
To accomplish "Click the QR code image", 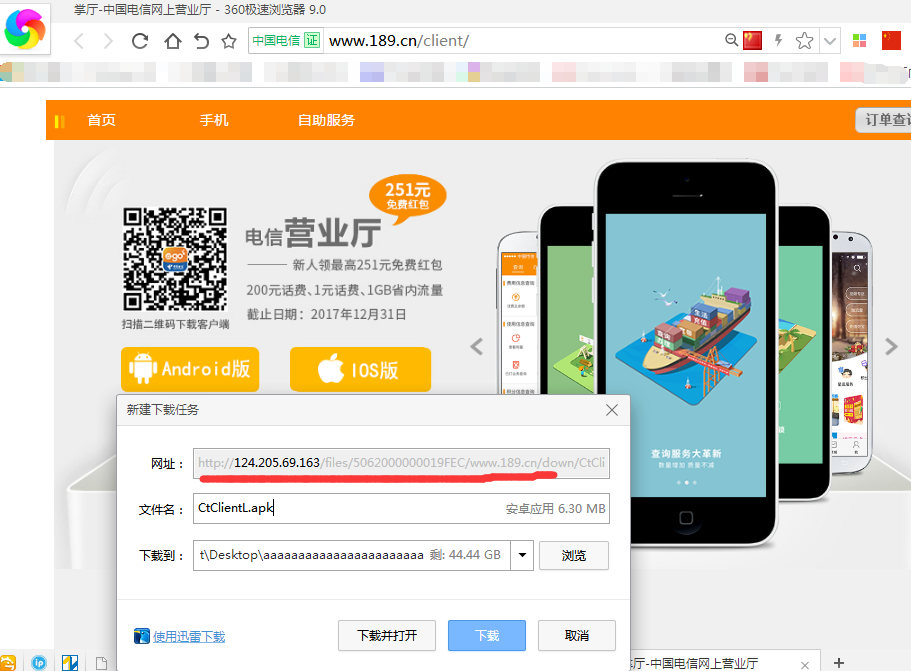I will [x=175, y=259].
